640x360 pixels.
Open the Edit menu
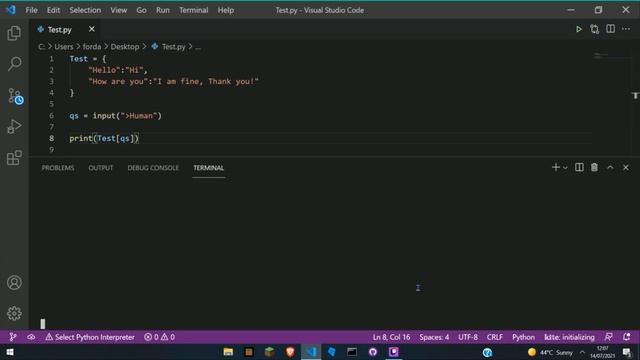coord(53,10)
